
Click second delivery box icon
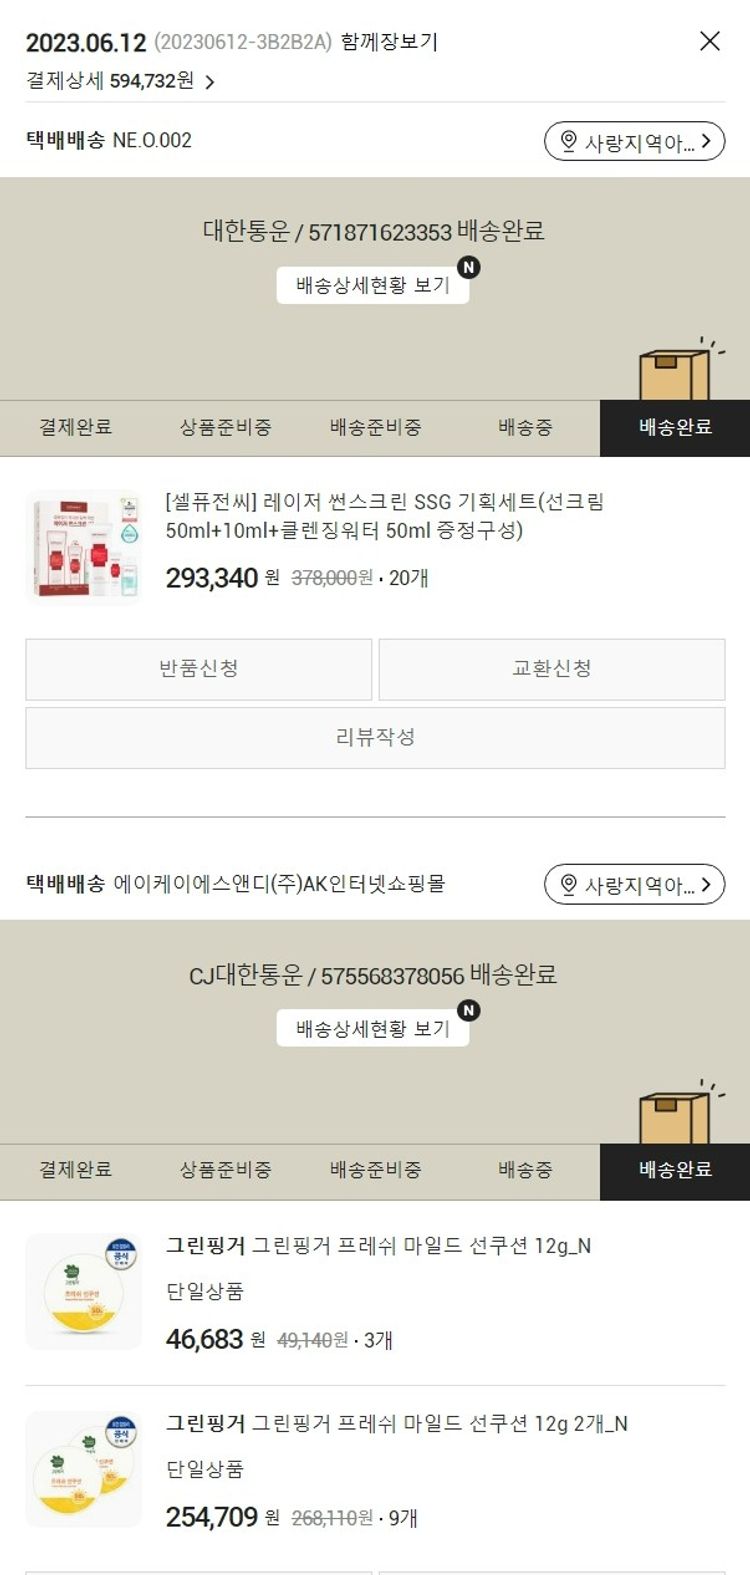tap(678, 1114)
